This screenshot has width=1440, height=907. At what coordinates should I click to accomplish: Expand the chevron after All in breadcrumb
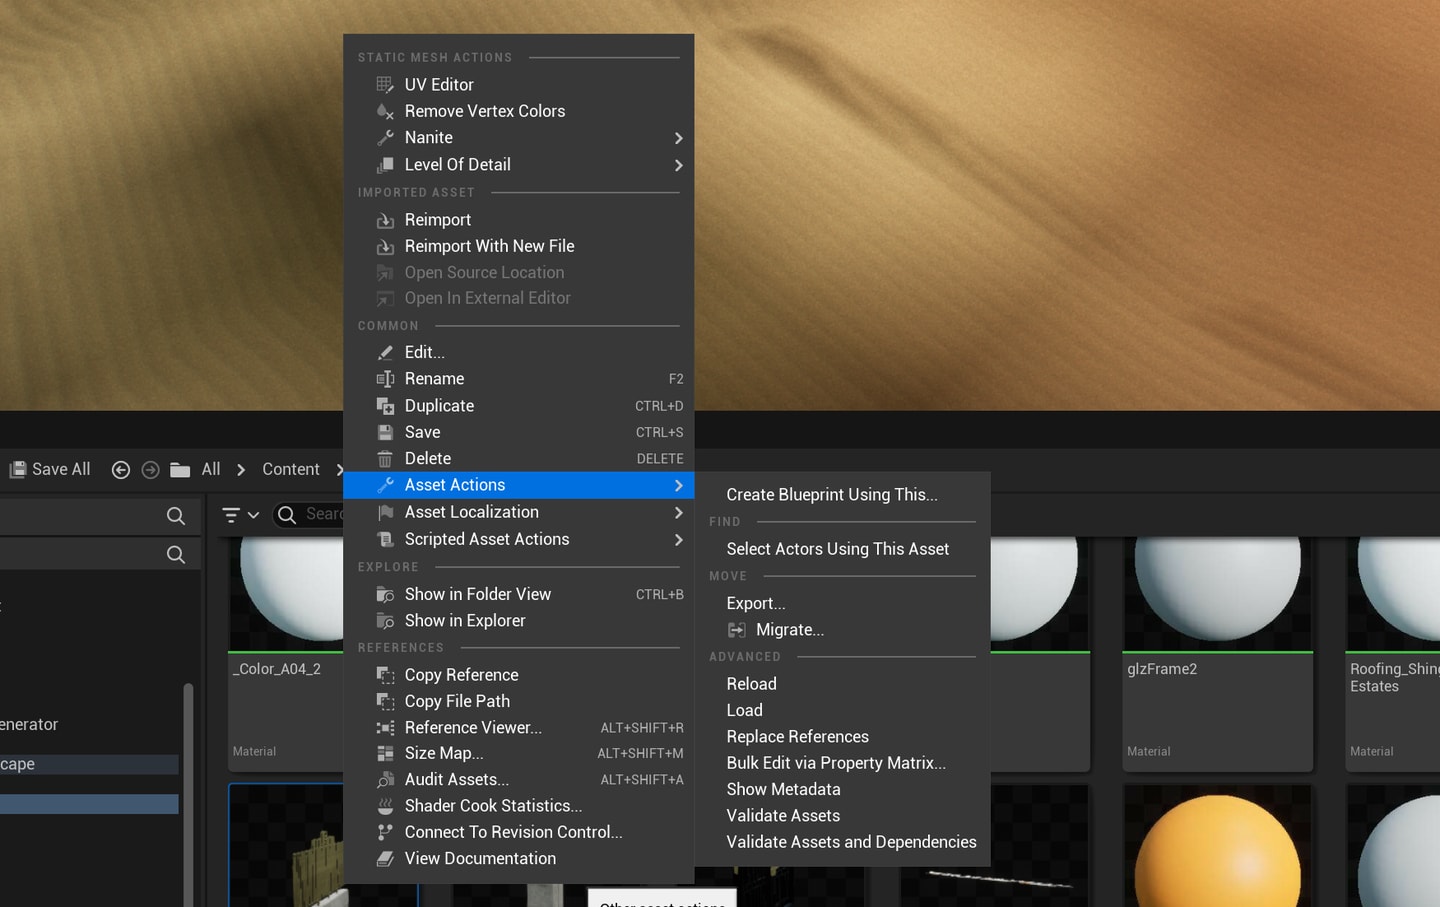click(x=241, y=470)
